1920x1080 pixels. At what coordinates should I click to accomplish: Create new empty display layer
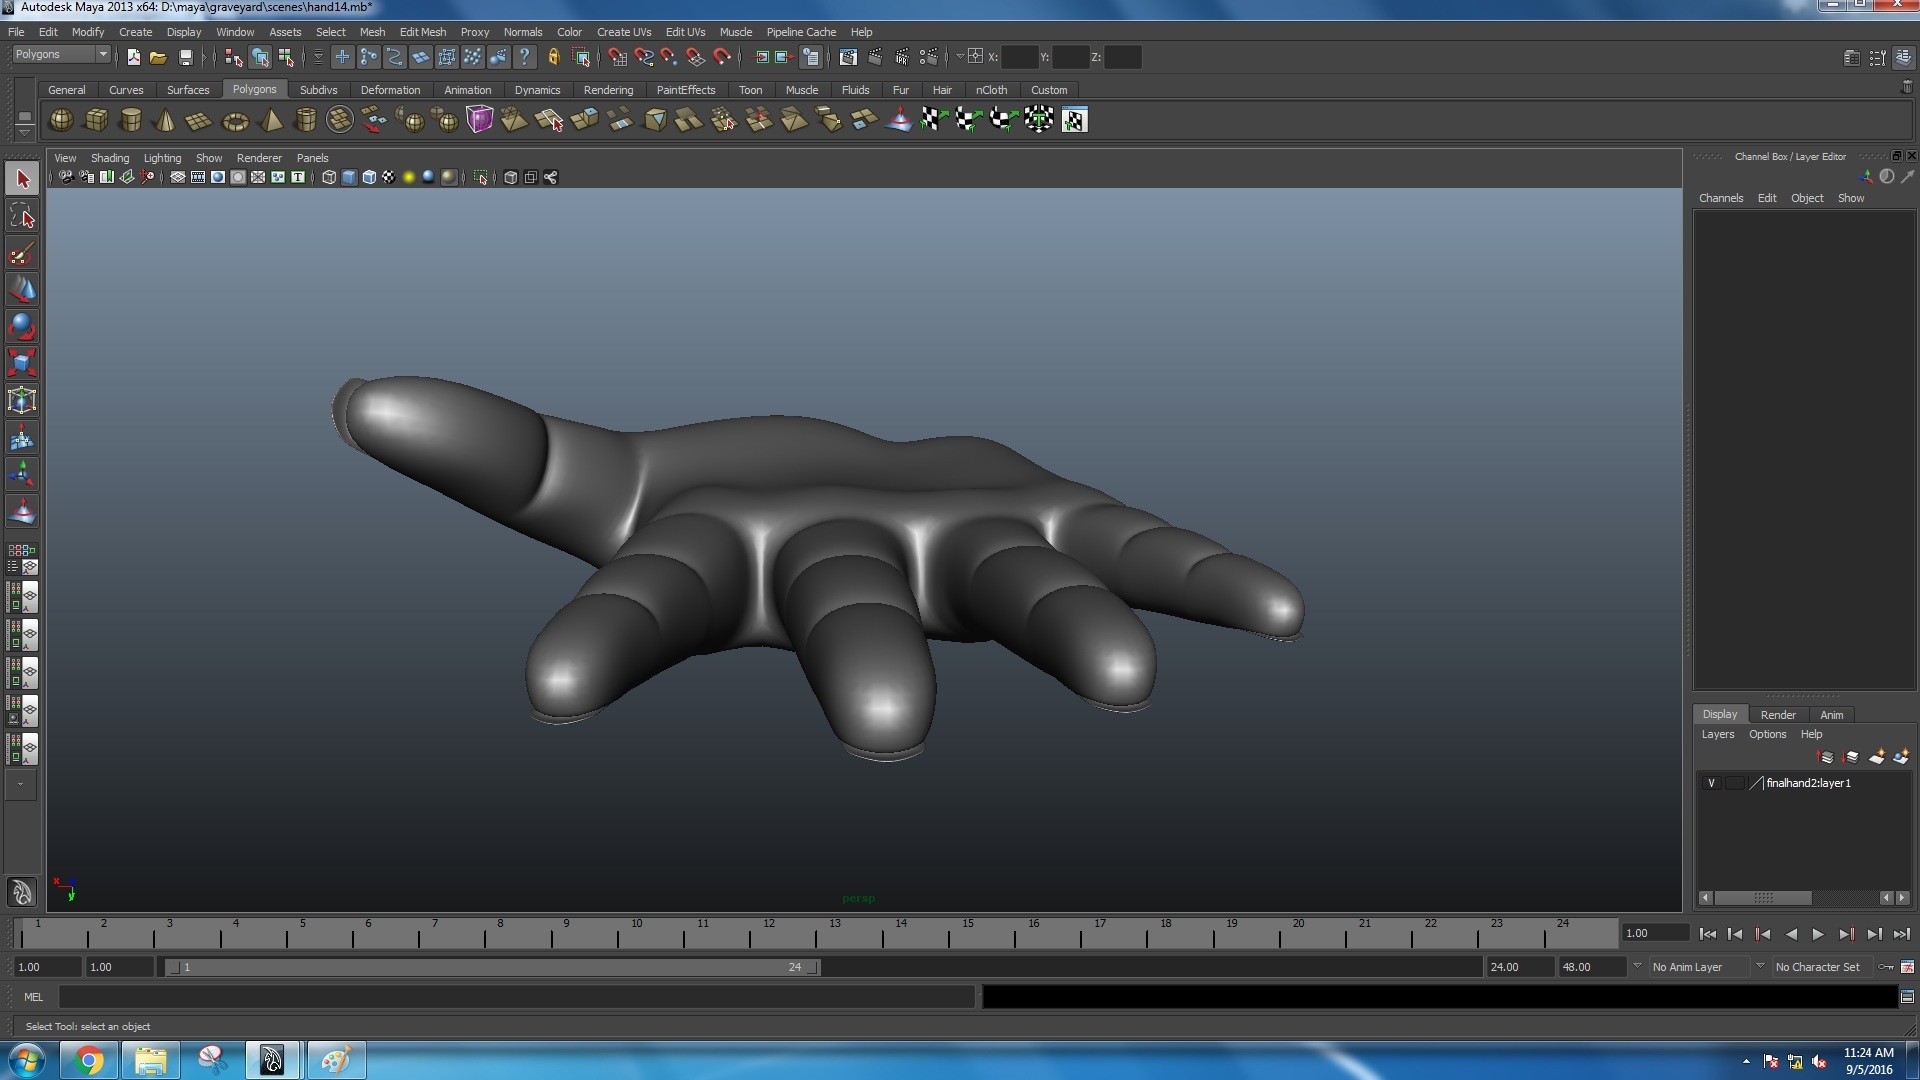click(1877, 757)
